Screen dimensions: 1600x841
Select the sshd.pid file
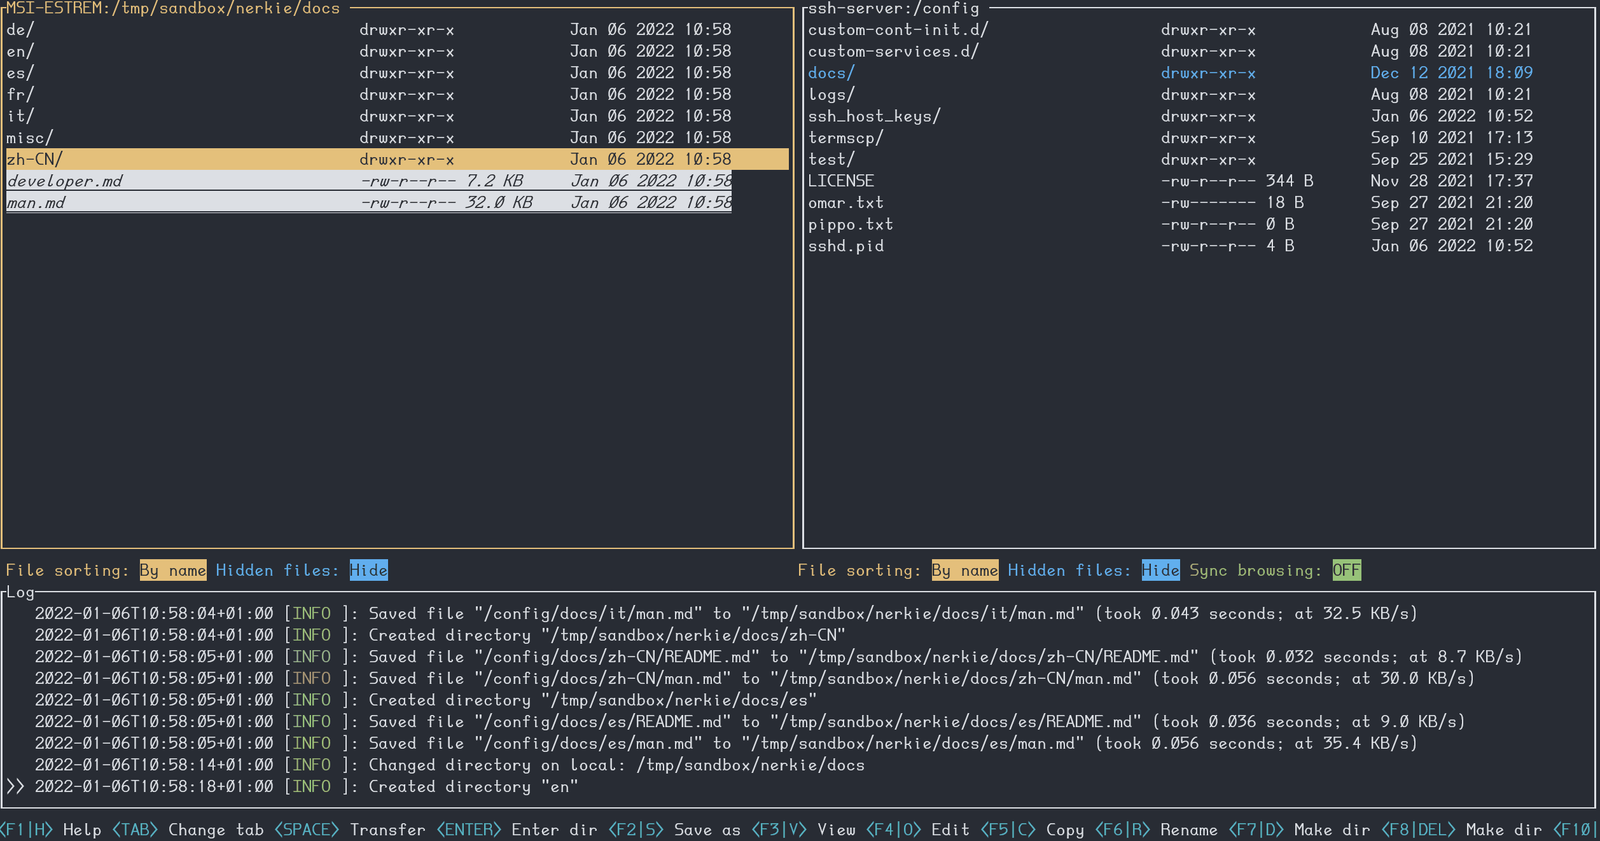1198,246
